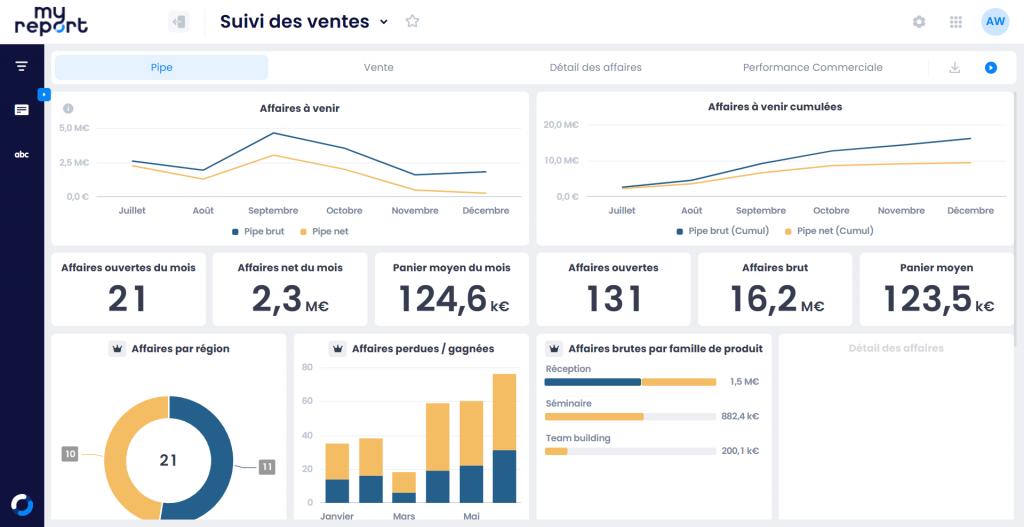Screen dimensions: 1024x527
Task: Open the comments panel icon
Action: [21, 110]
